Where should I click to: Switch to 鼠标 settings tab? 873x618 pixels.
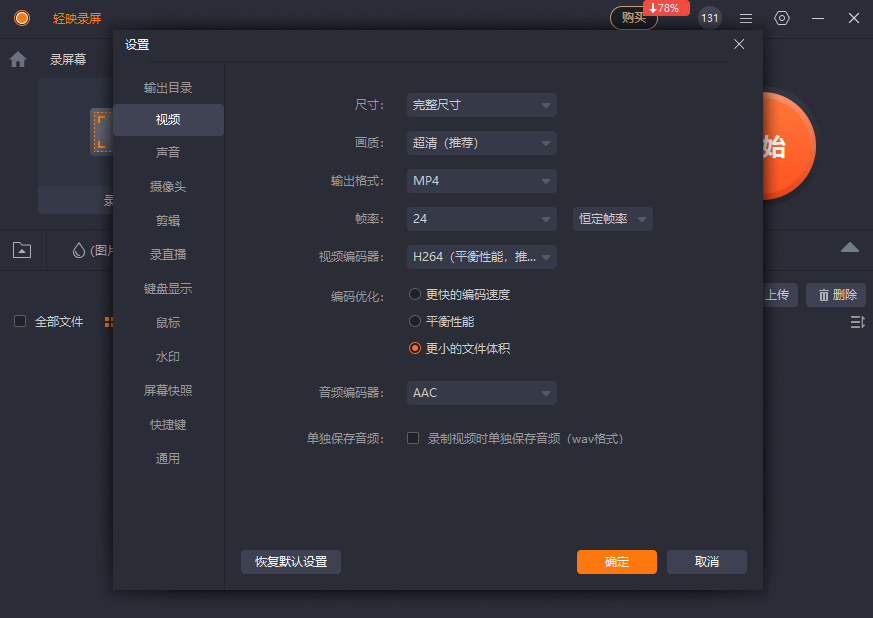[x=168, y=322]
